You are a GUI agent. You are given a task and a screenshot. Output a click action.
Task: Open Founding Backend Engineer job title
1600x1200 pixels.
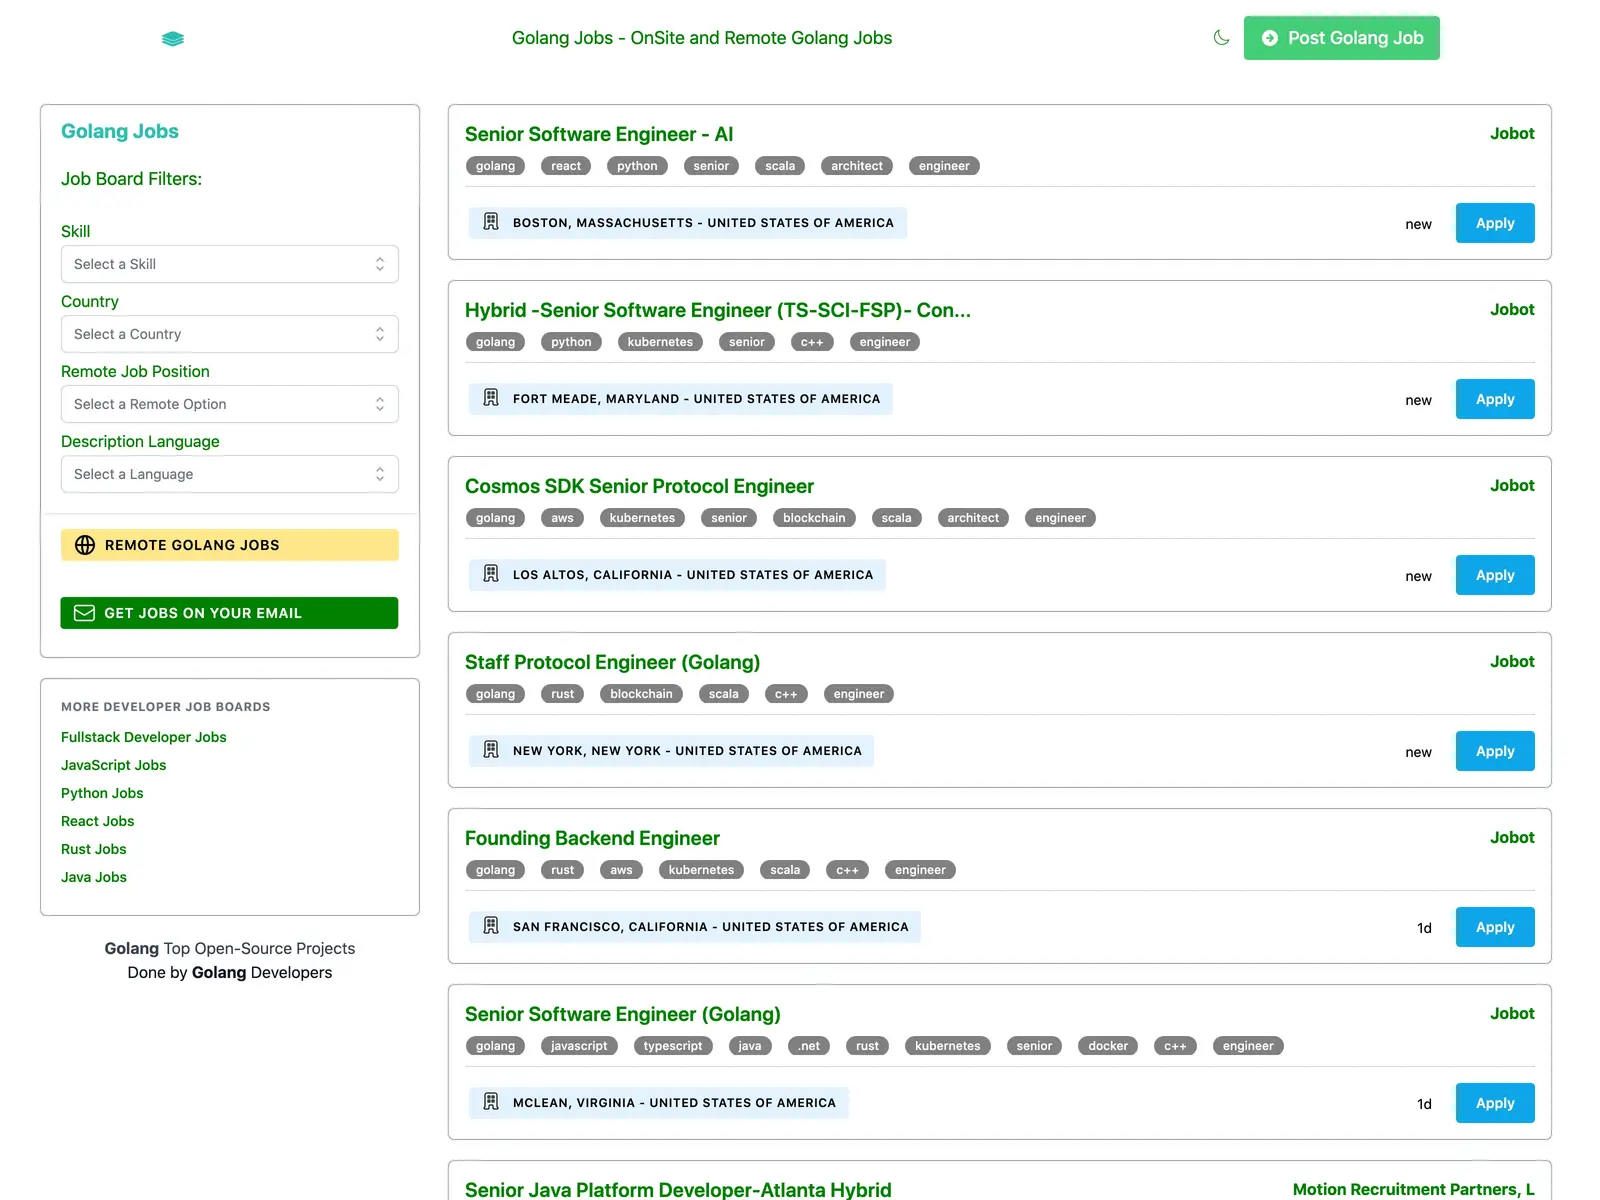click(592, 838)
